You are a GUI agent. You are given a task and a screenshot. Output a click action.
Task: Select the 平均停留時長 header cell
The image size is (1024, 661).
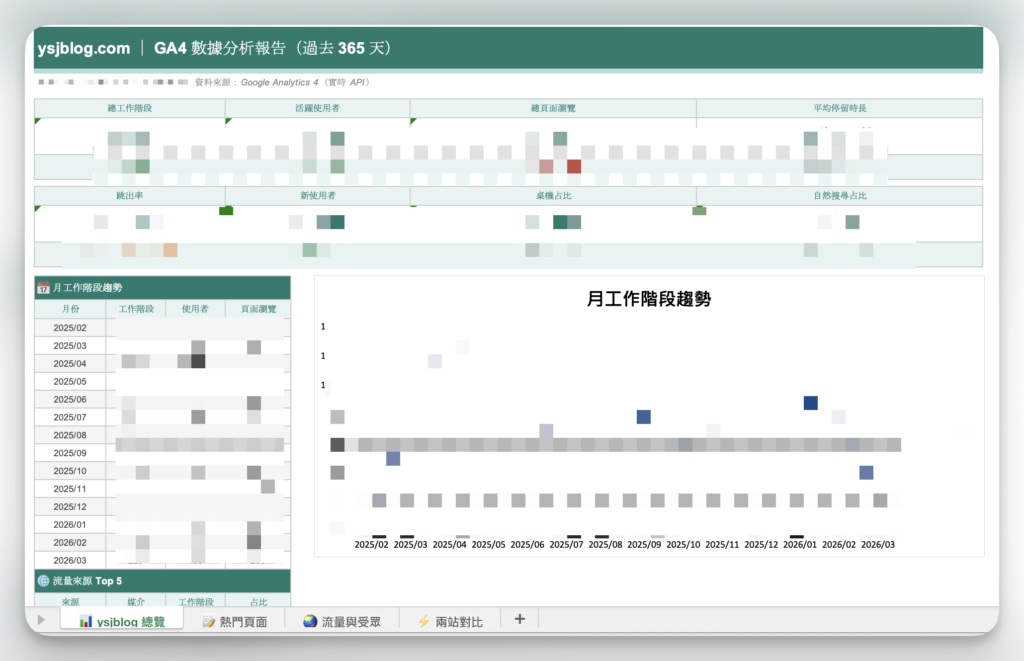[839, 108]
